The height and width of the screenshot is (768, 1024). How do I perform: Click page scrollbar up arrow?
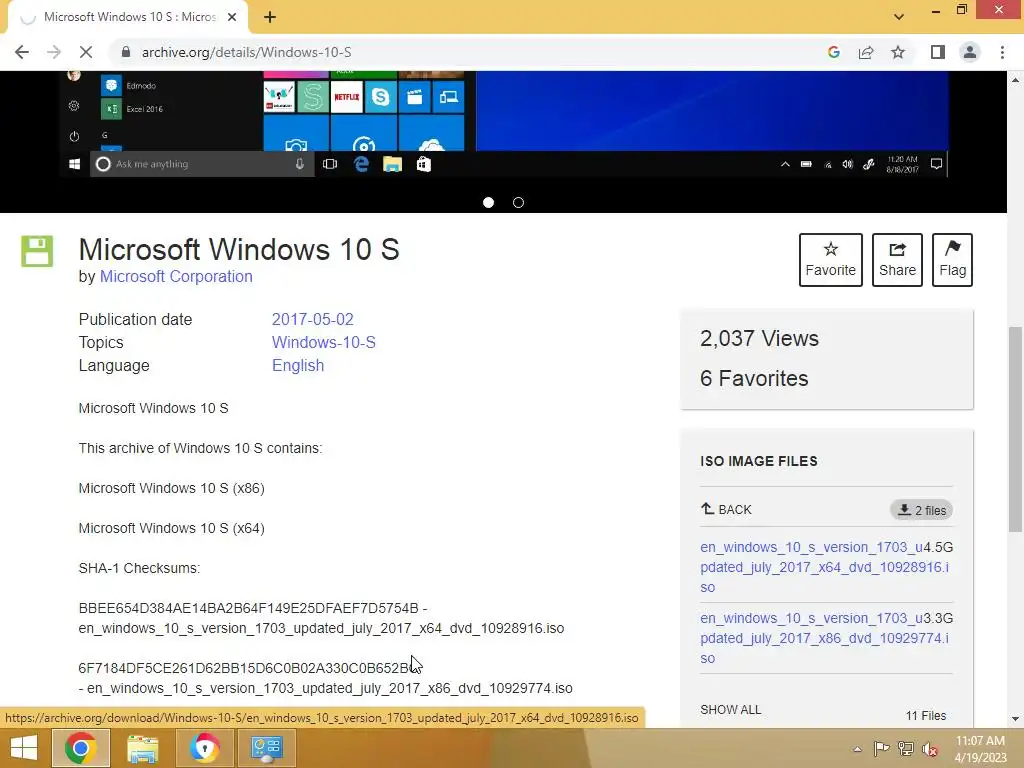pyautogui.click(x=1016, y=80)
